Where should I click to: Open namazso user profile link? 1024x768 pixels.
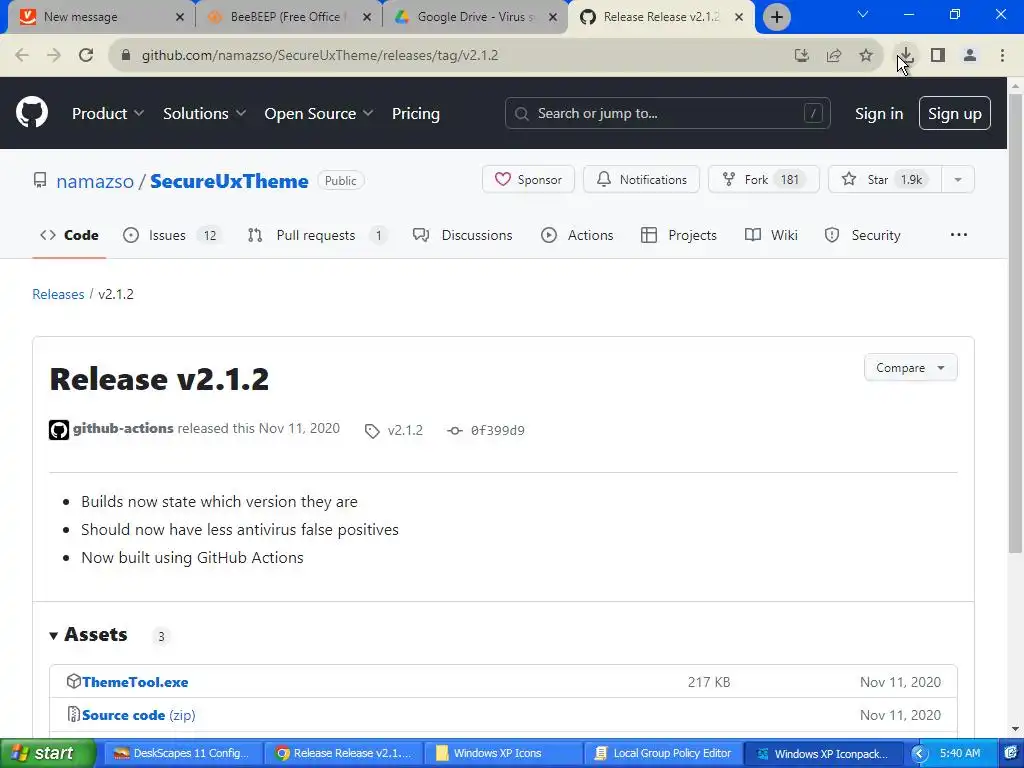pos(95,181)
